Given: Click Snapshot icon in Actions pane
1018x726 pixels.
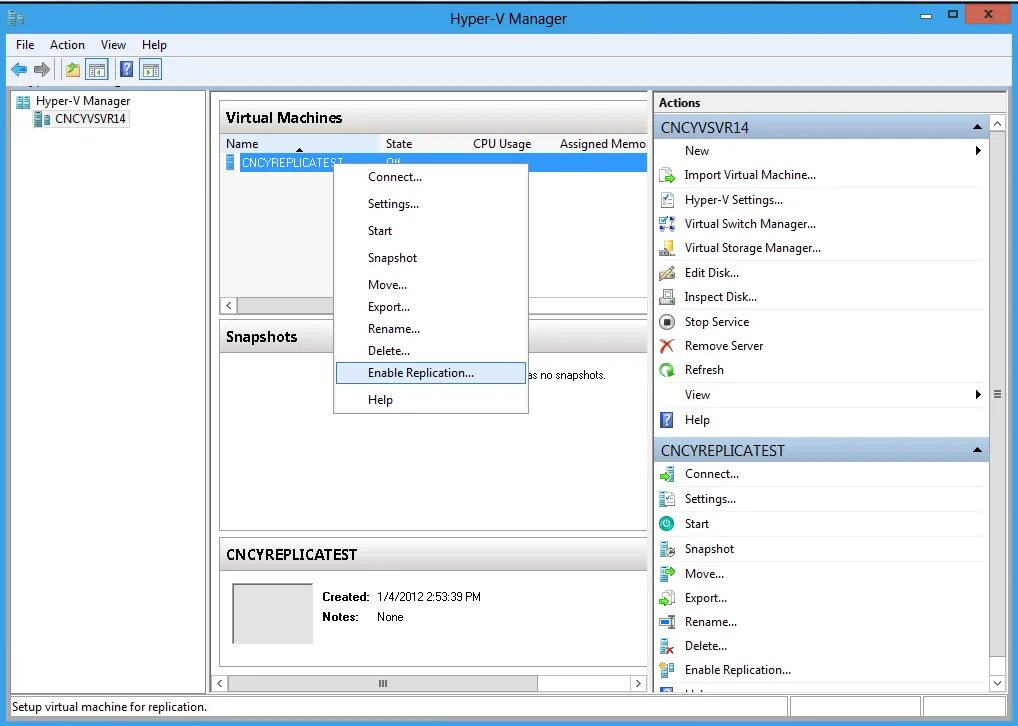Looking at the screenshot, I should point(667,549).
